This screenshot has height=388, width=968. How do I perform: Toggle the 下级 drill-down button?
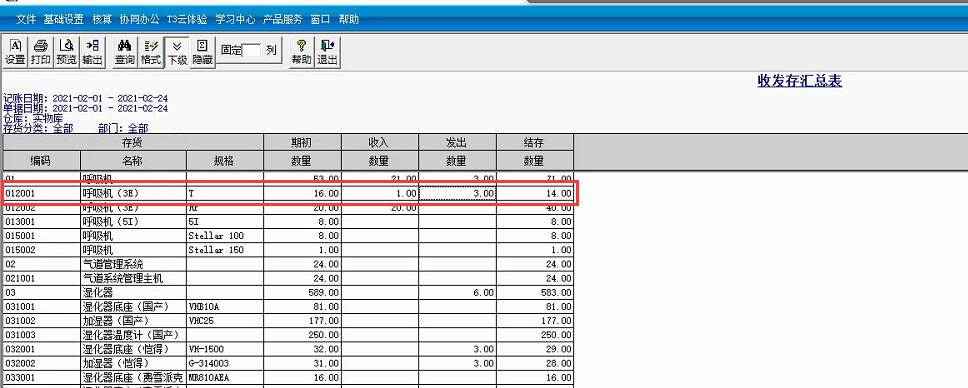(x=177, y=52)
